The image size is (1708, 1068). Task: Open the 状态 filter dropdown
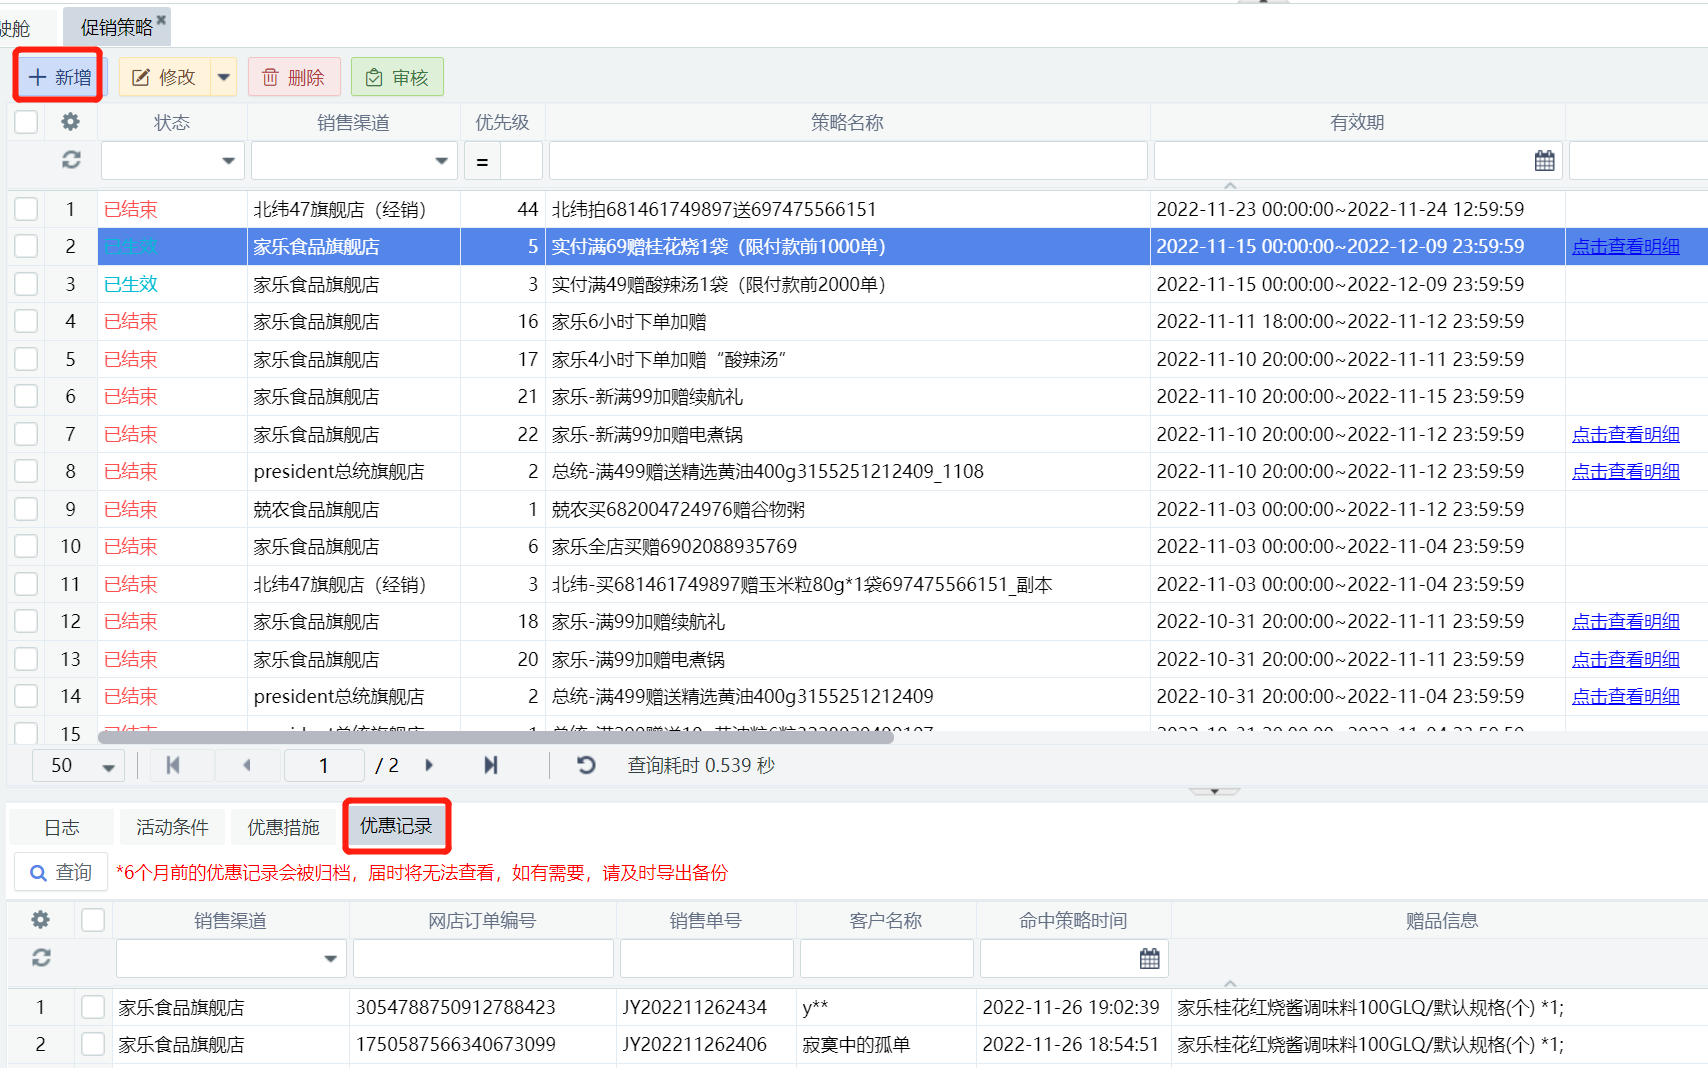pos(228,161)
